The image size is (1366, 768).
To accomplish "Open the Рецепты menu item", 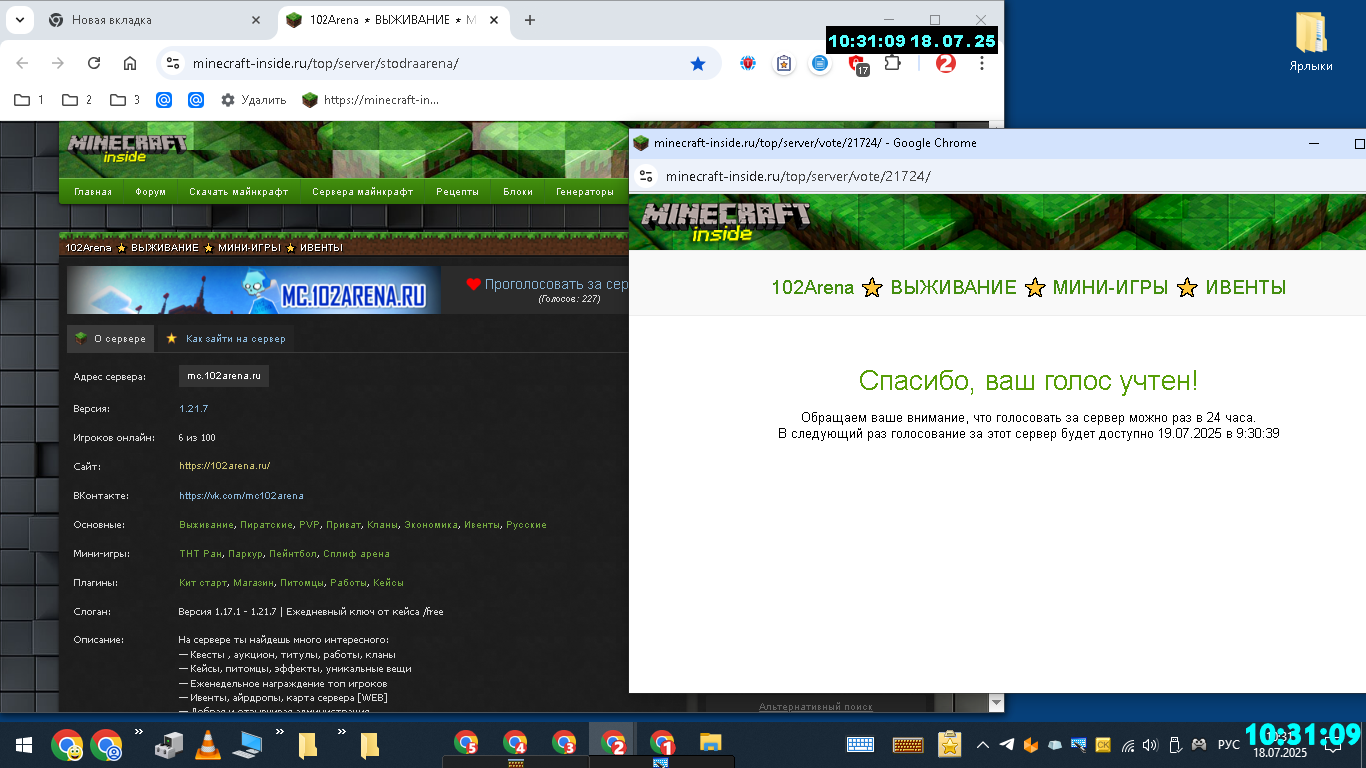I will [x=457, y=192].
